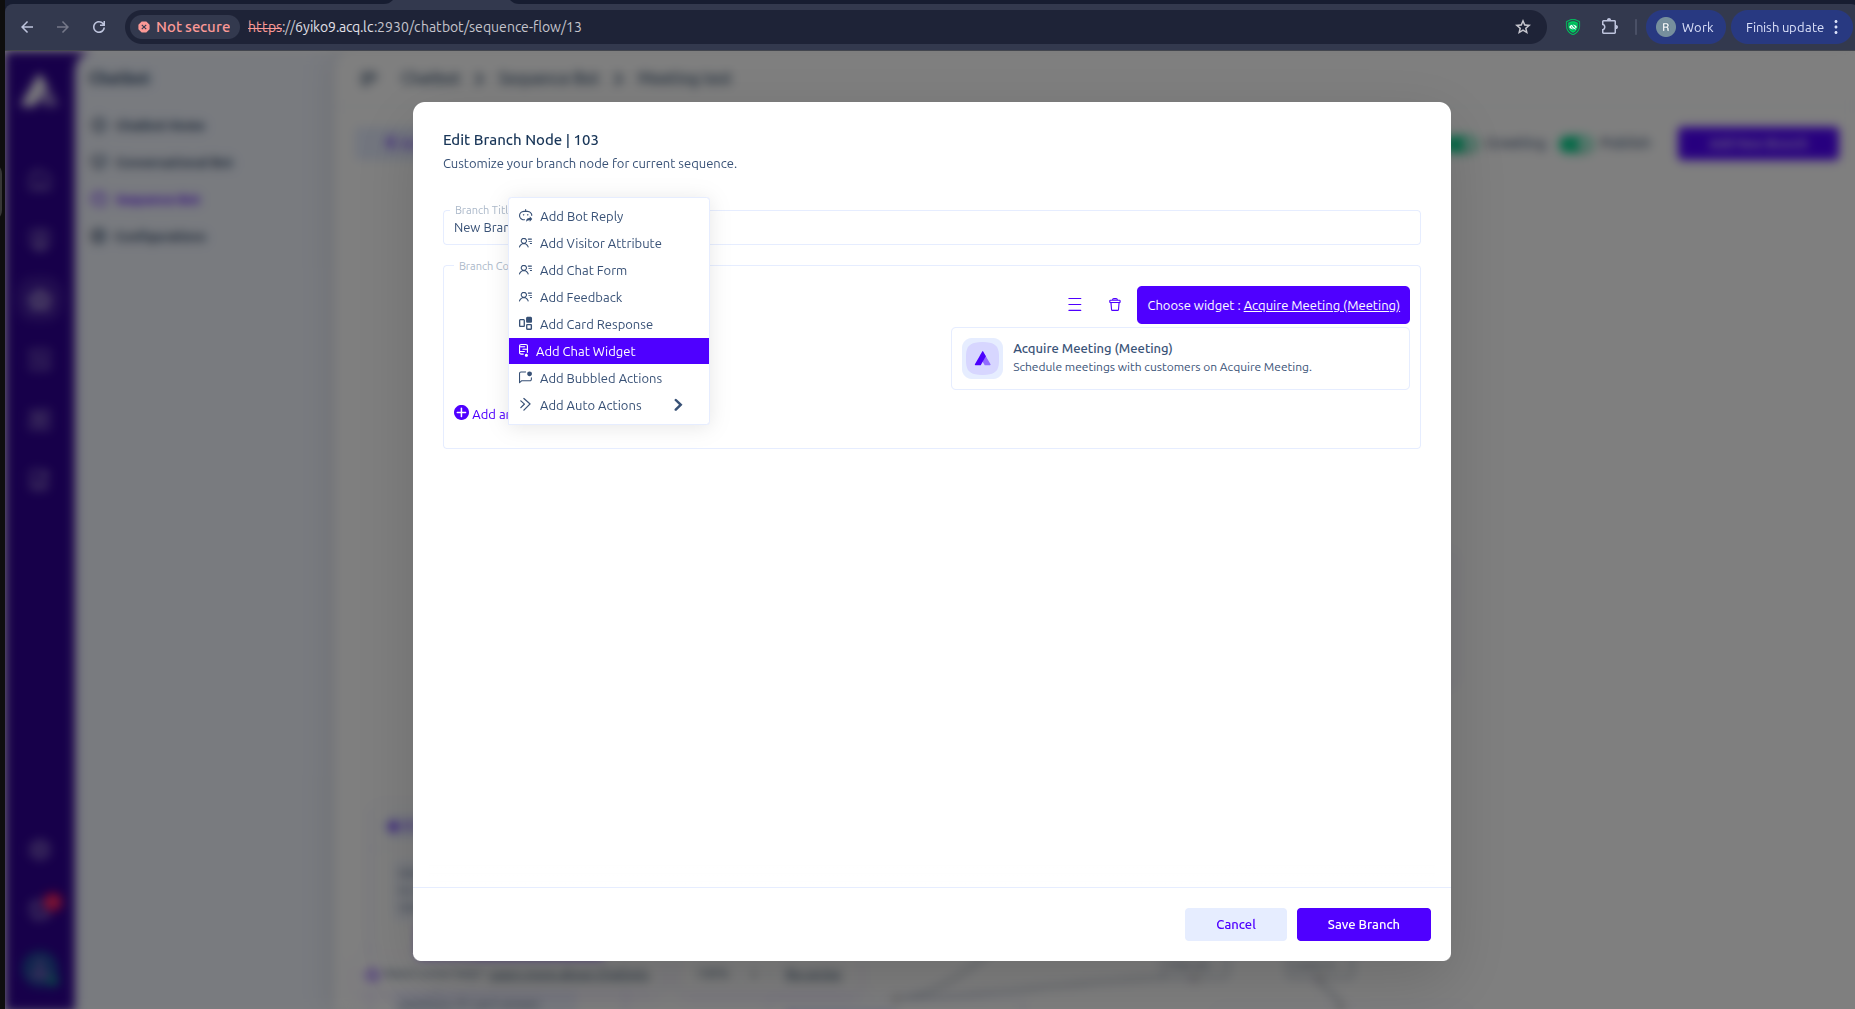Choose Add Bubbled Actions entry
Viewport: 1855px width, 1009px height.
609,378
